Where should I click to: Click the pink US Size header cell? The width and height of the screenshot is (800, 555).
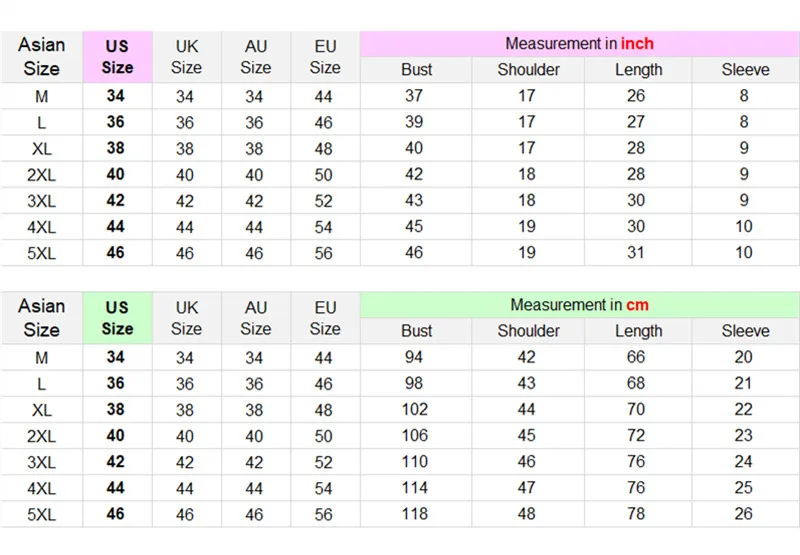click(x=117, y=57)
